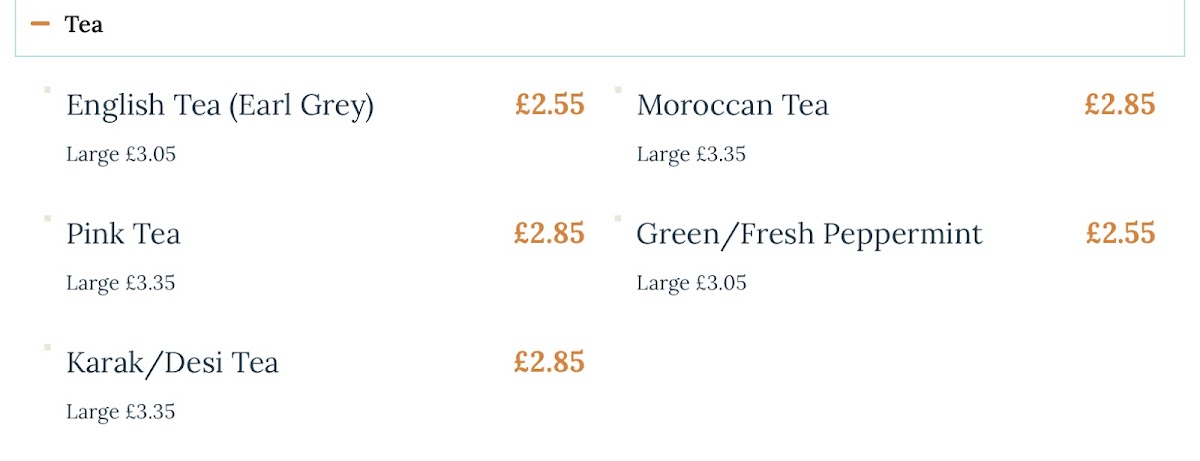Screen dimensions: 1200x461
Task: Click the Tea accordion header label
Action: coord(84,24)
